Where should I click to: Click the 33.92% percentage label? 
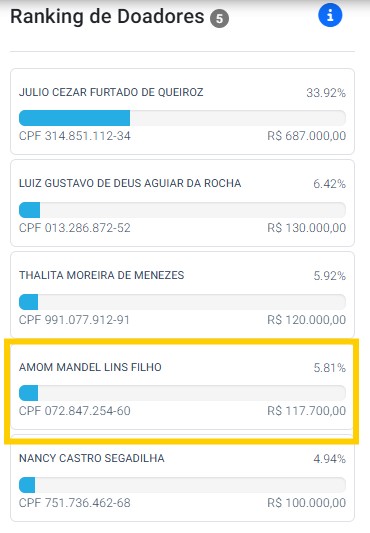[326, 92]
